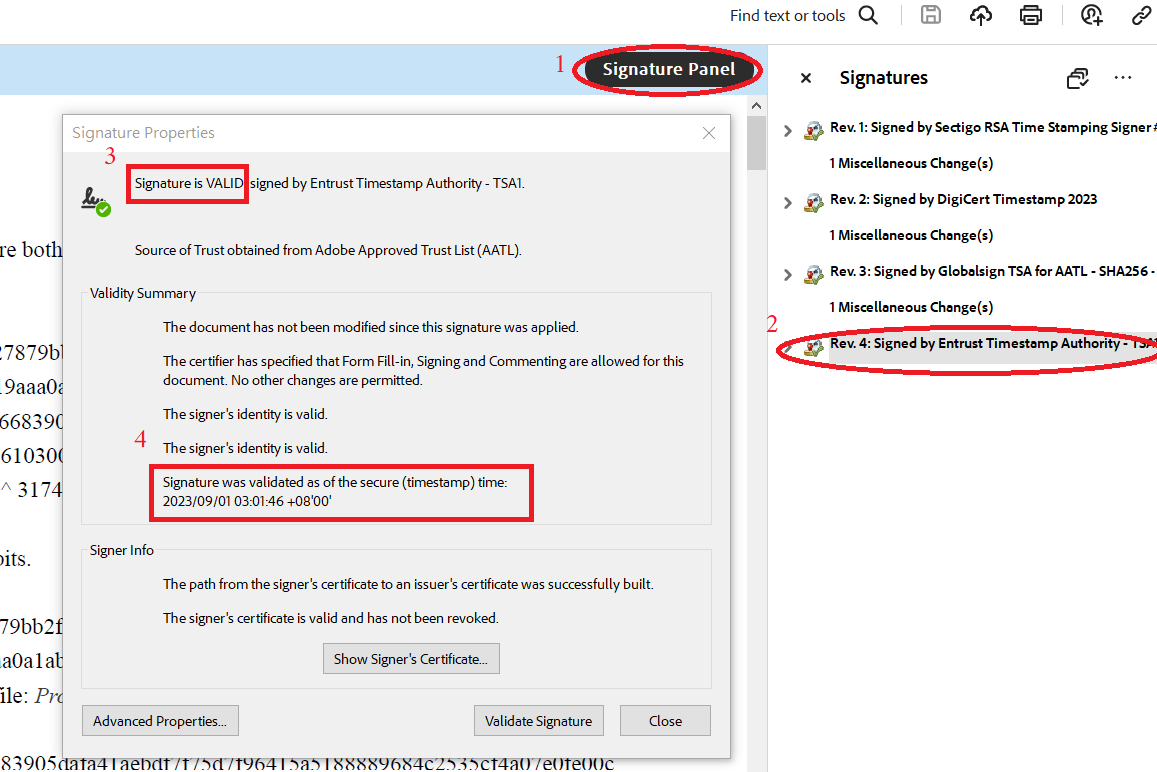This screenshot has width=1157, height=772.
Task: Click Miscellaneous Change(s) under Rev. 1
Action: click(911, 163)
